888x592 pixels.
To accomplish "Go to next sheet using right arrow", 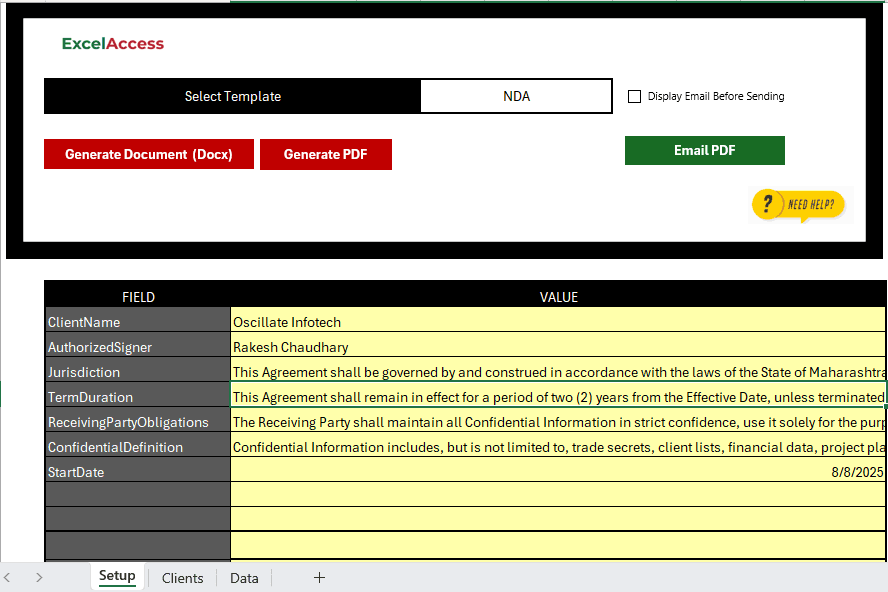I will click(39, 577).
